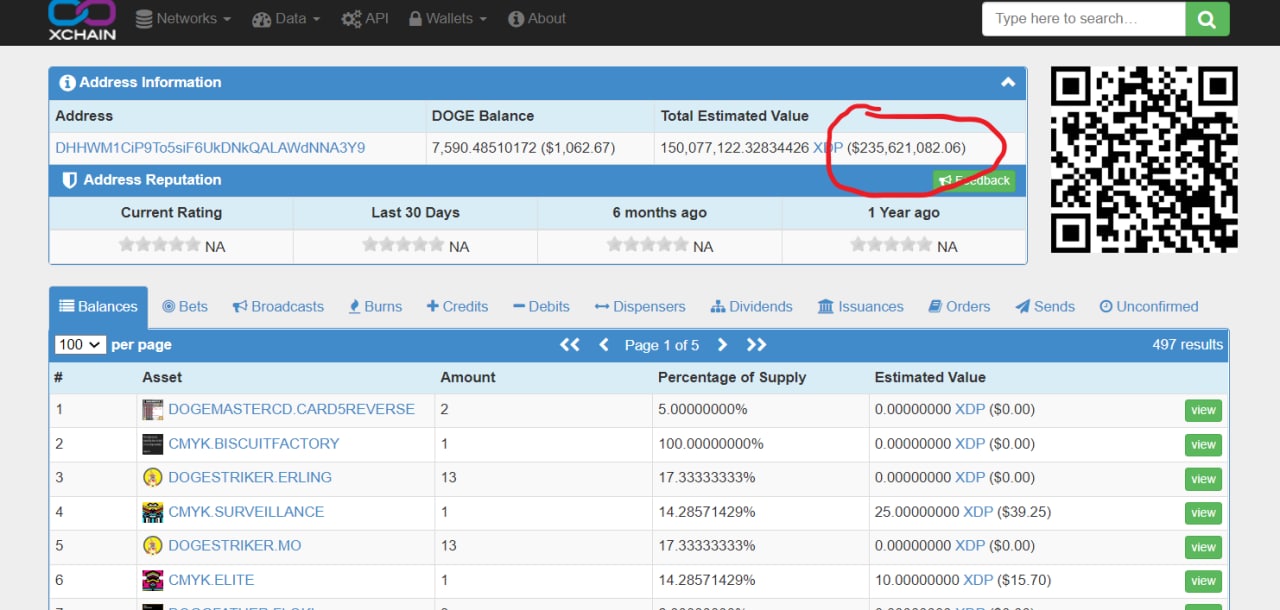
Task: Go to the next results page
Action: [722, 345]
